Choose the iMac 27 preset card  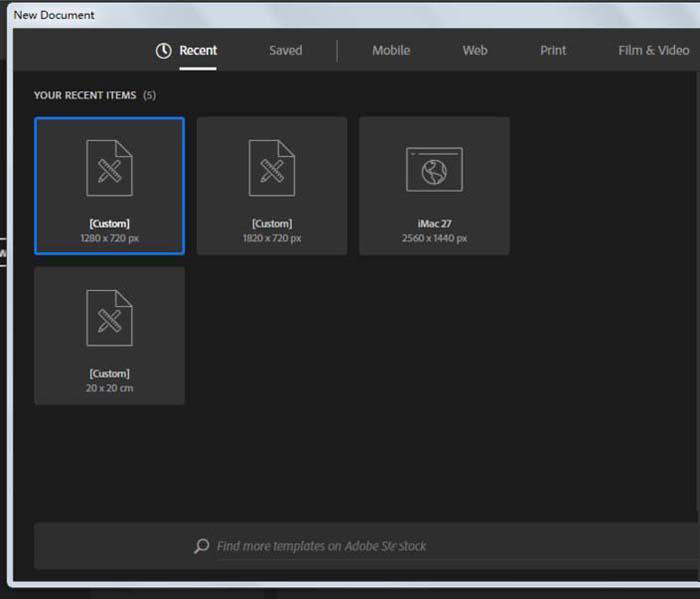[x=434, y=186]
